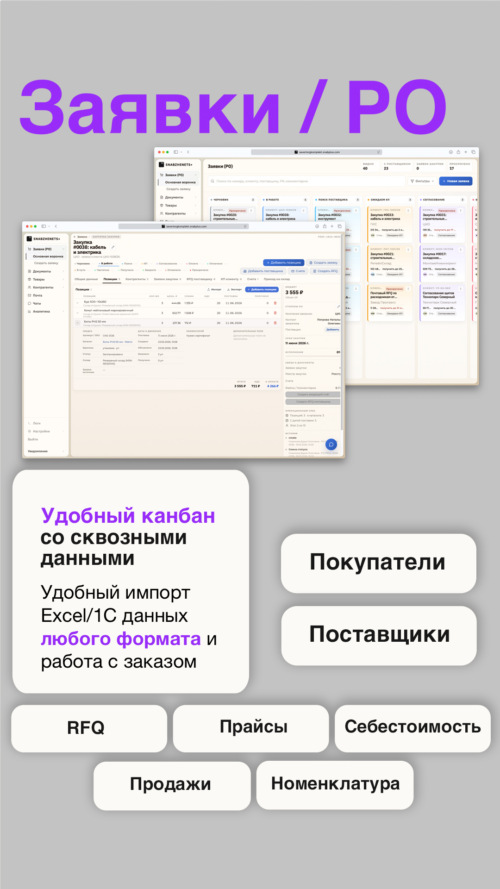Screen dimensions: 500x889
Task: Click Себестоимость pill
Action: (413, 728)
